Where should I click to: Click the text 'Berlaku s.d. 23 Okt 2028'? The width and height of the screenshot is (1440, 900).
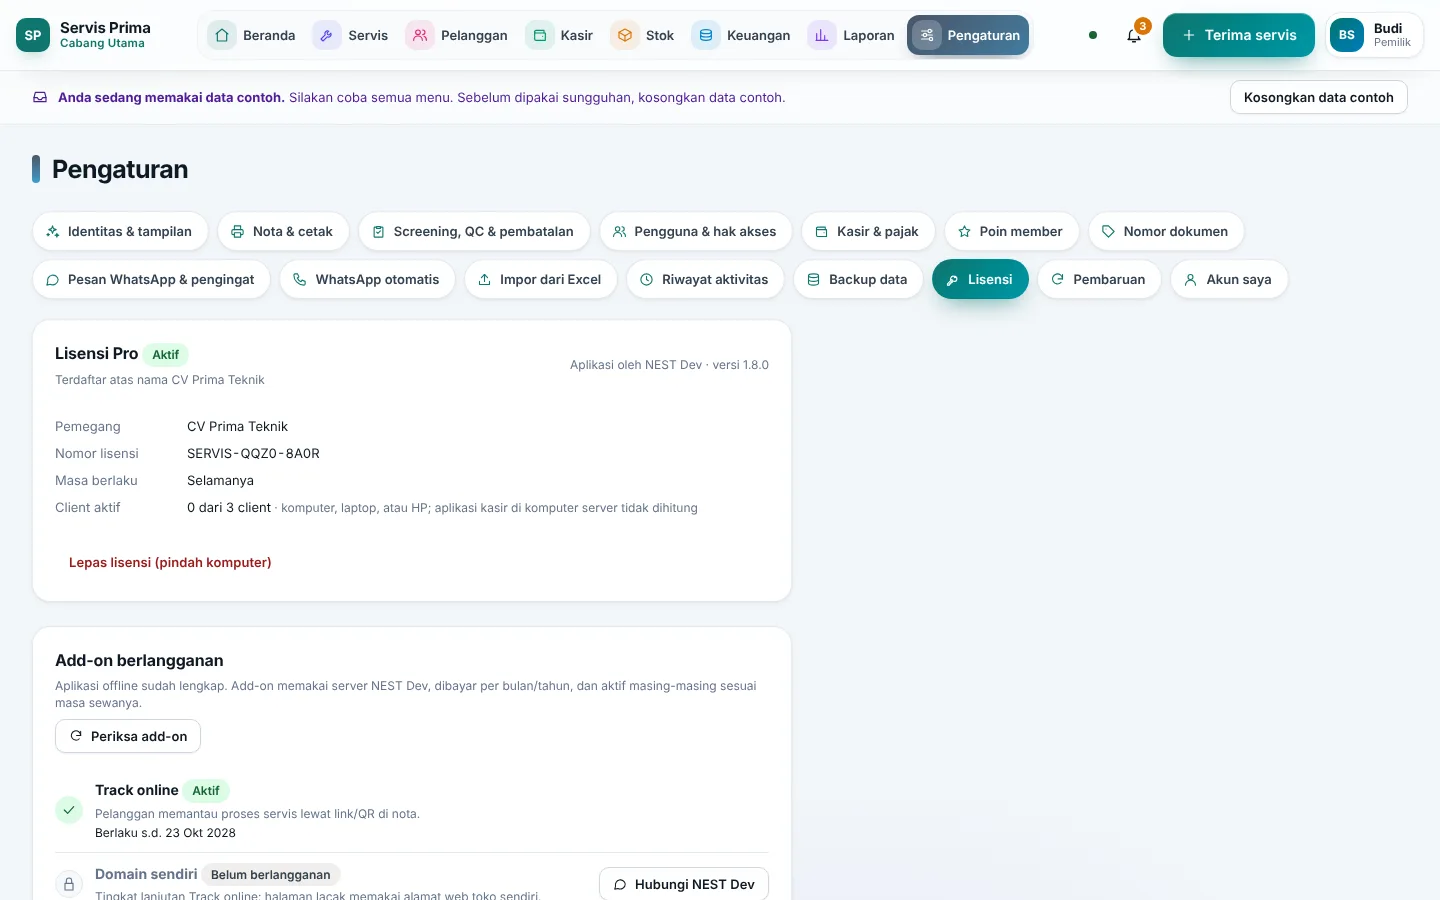point(165,833)
